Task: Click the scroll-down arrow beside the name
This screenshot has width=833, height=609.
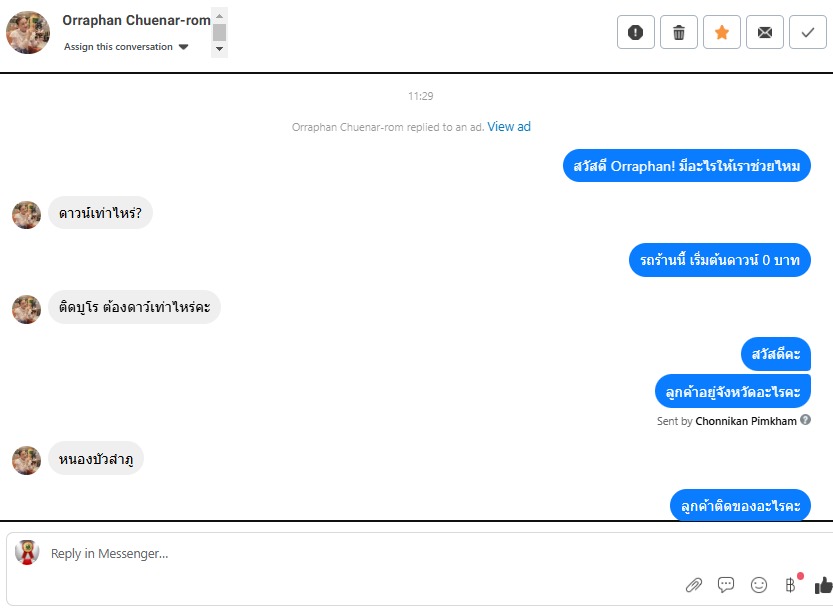Action: coord(219,49)
